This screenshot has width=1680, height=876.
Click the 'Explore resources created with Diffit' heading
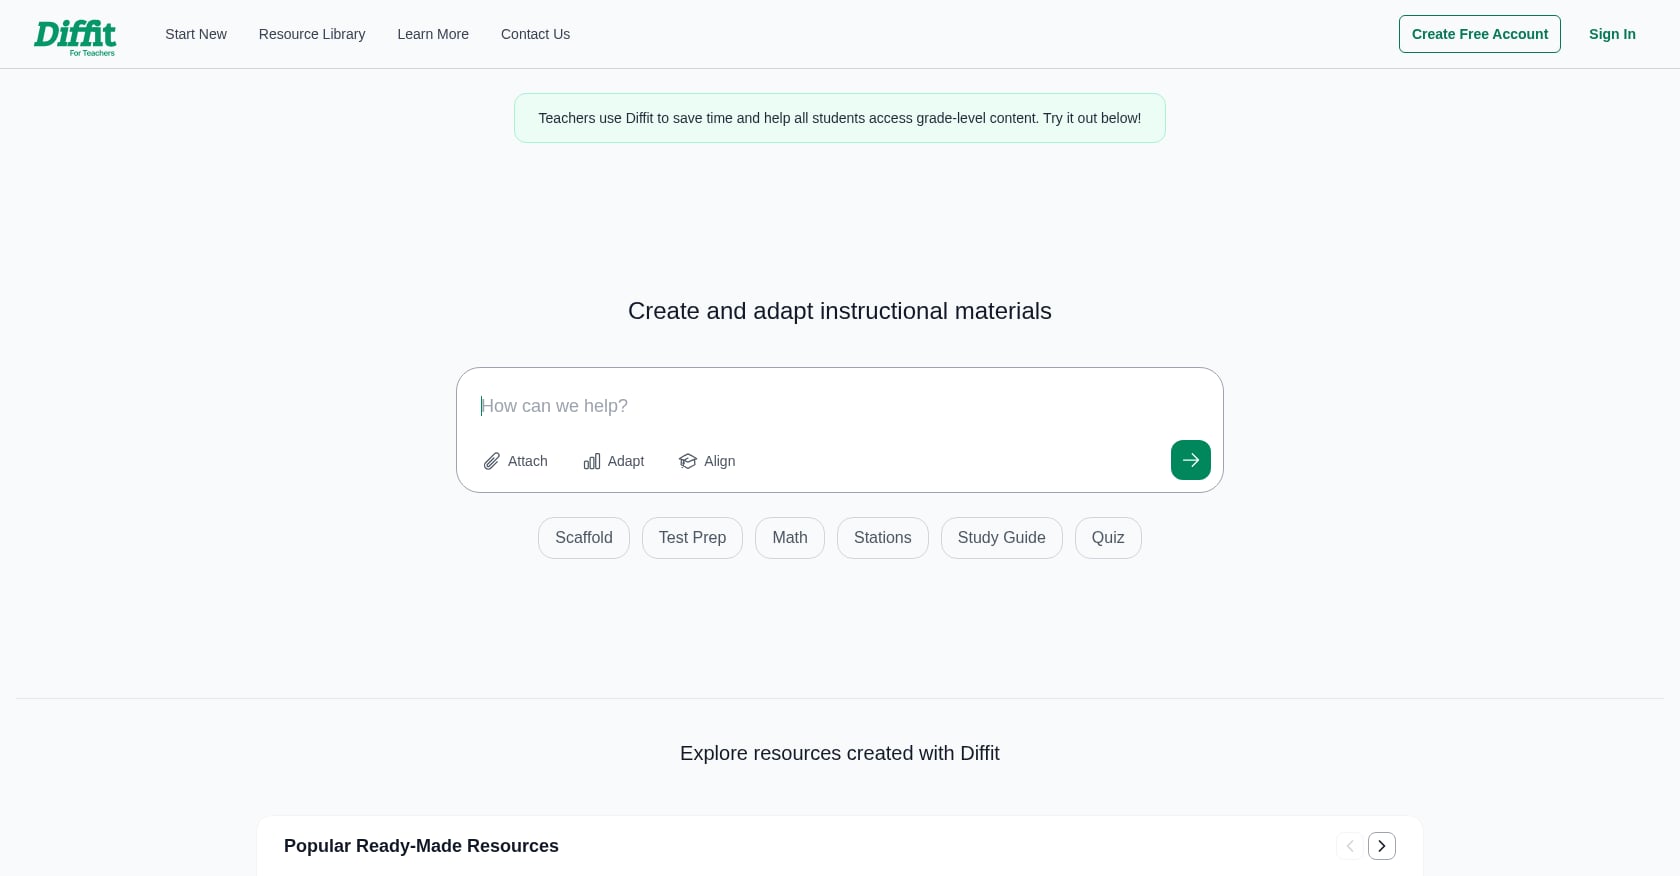(840, 753)
